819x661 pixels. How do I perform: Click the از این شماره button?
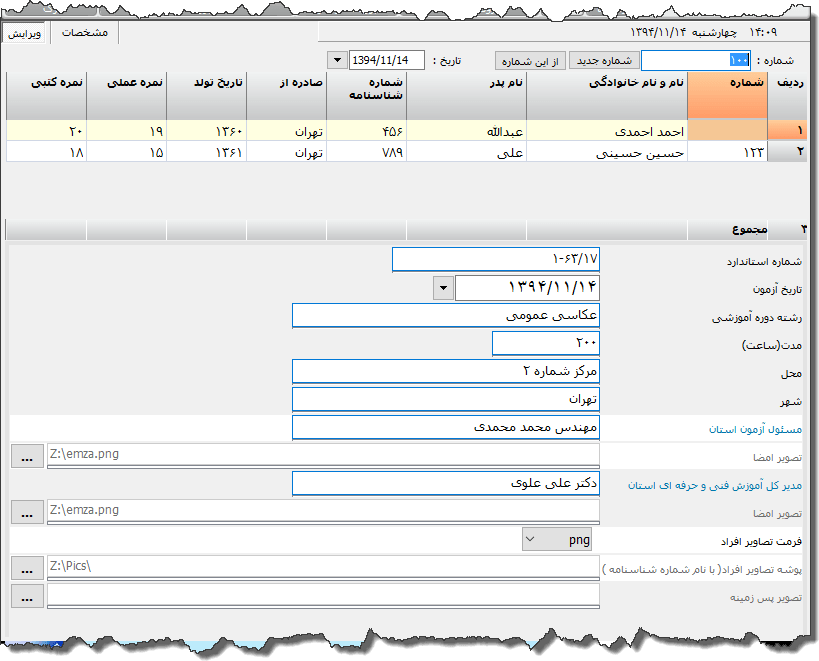tap(531, 60)
